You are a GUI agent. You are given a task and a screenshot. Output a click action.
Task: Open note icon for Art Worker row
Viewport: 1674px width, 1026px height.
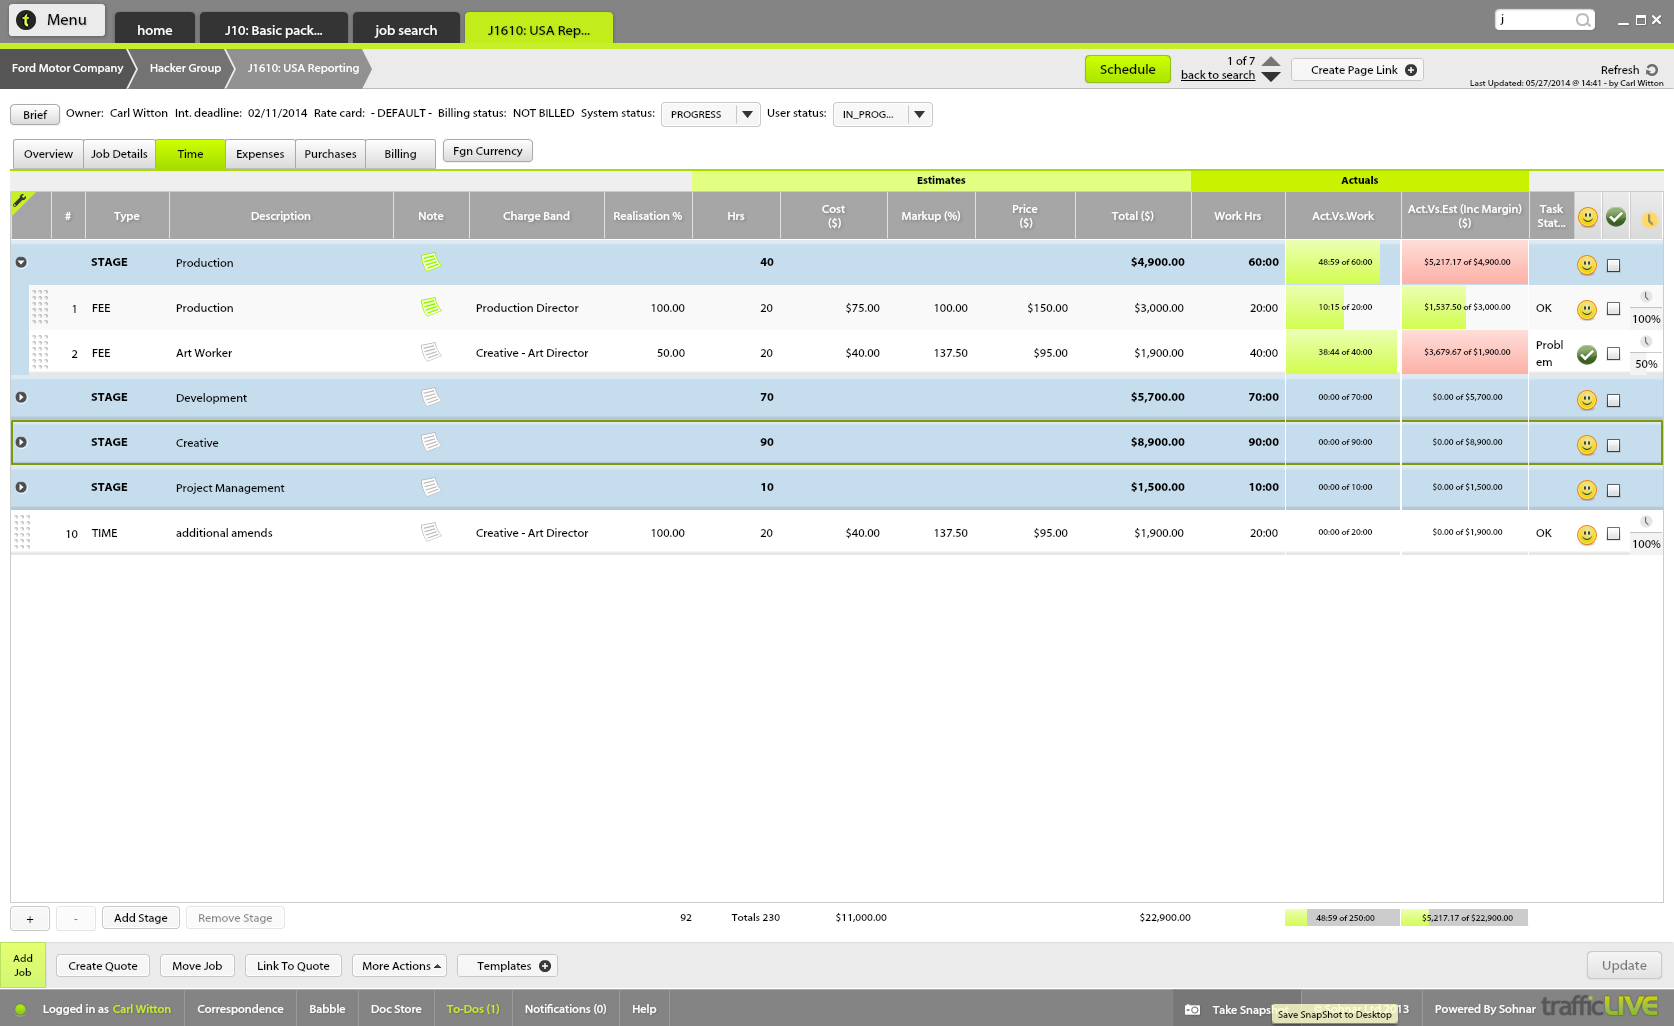click(x=430, y=352)
